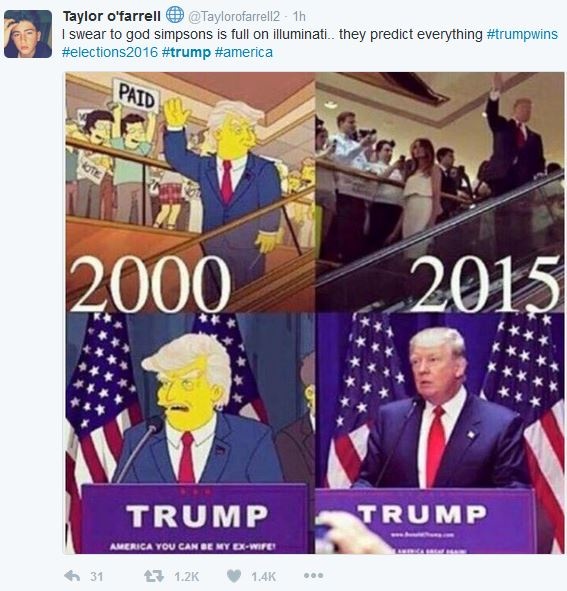Select the bold #trump hashtag
The image size is (567, 591).
tap(186, 52)
